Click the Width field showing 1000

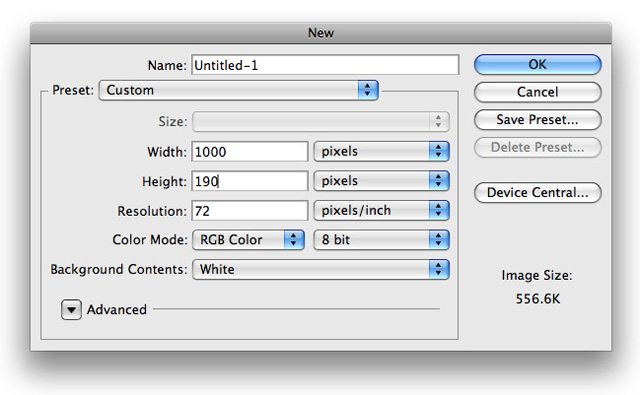pyautogui.click(x=250, y=152)
